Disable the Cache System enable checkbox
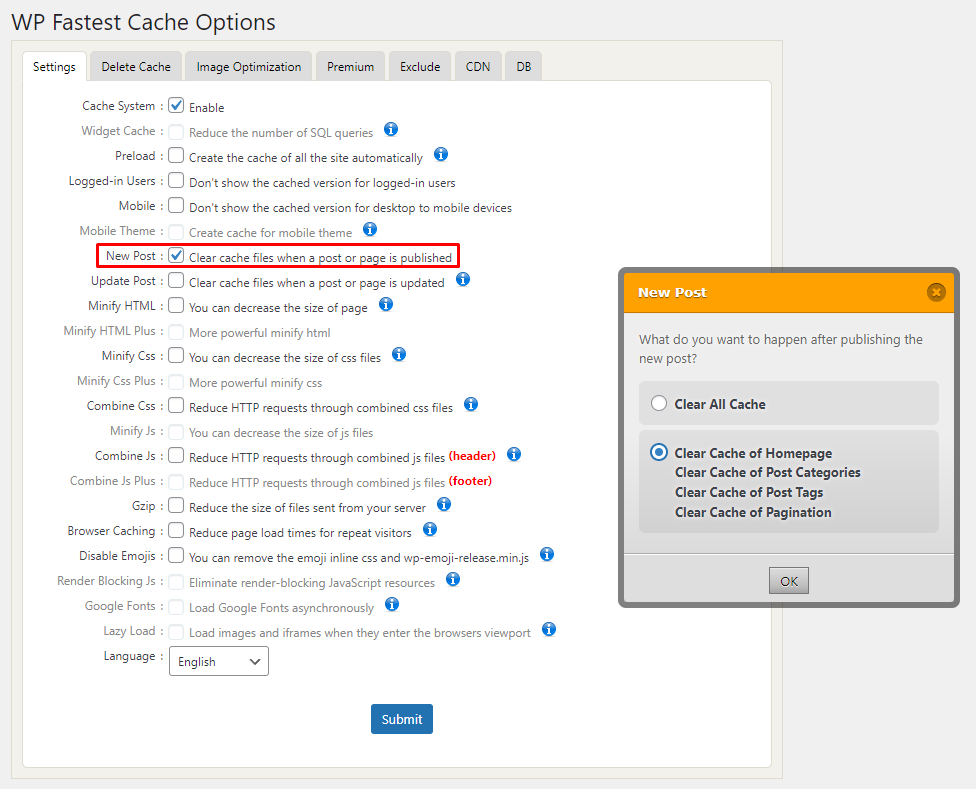 pyautogui.click(x=176, y=105)
